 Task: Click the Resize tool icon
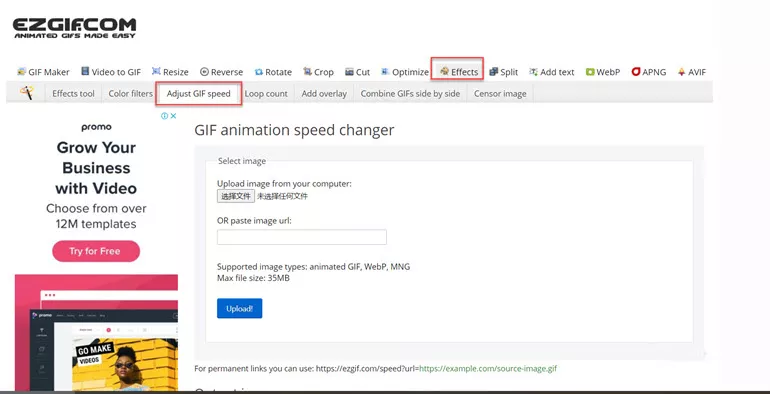tap(156, 72)
